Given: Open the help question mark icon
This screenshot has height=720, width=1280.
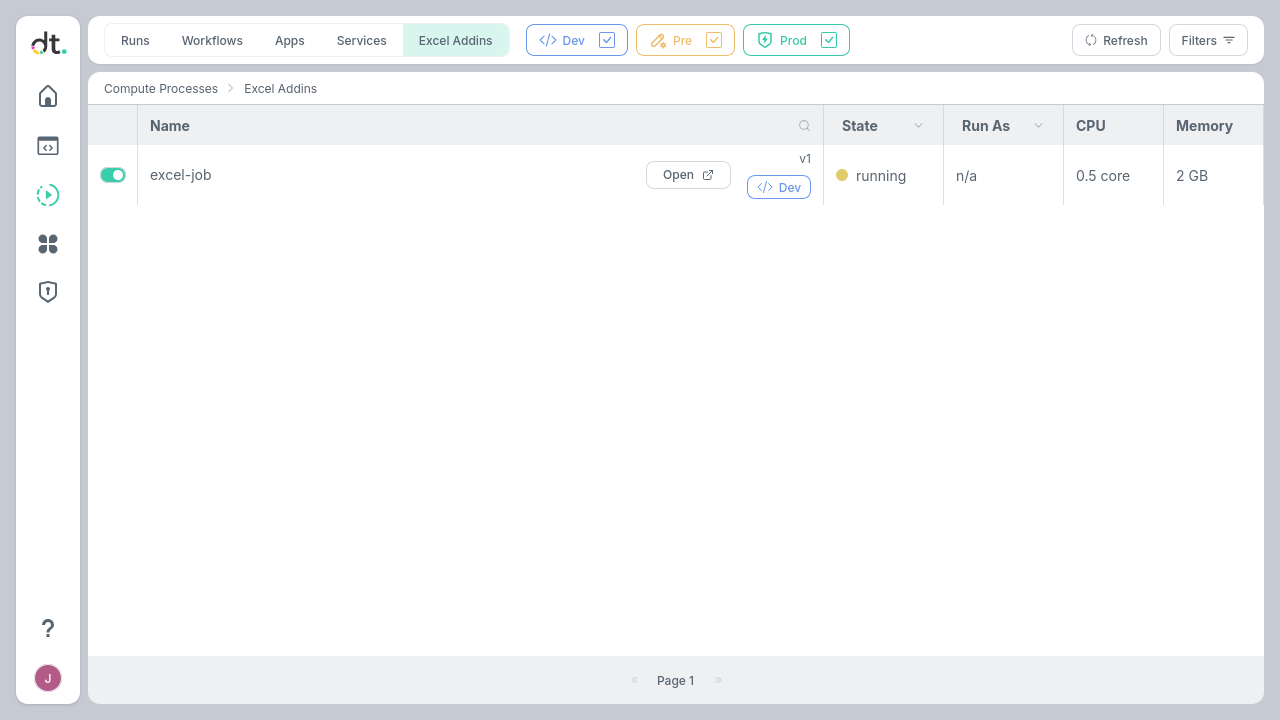Looking at the screenshot, I should 48,628.
